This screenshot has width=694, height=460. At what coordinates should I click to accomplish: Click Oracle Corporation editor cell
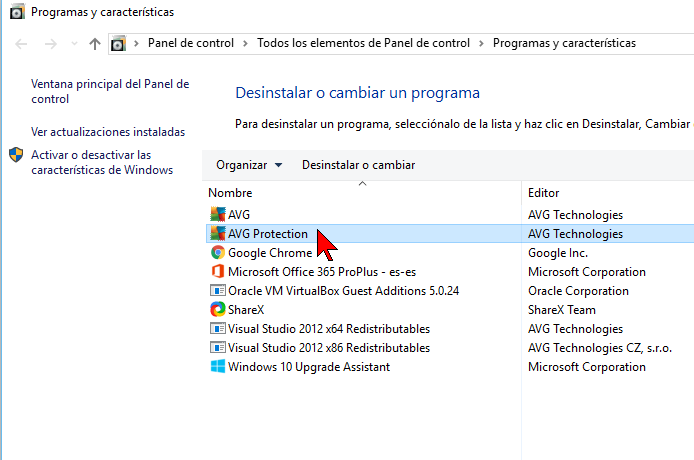pyautogui.click(x=578, y=291)
